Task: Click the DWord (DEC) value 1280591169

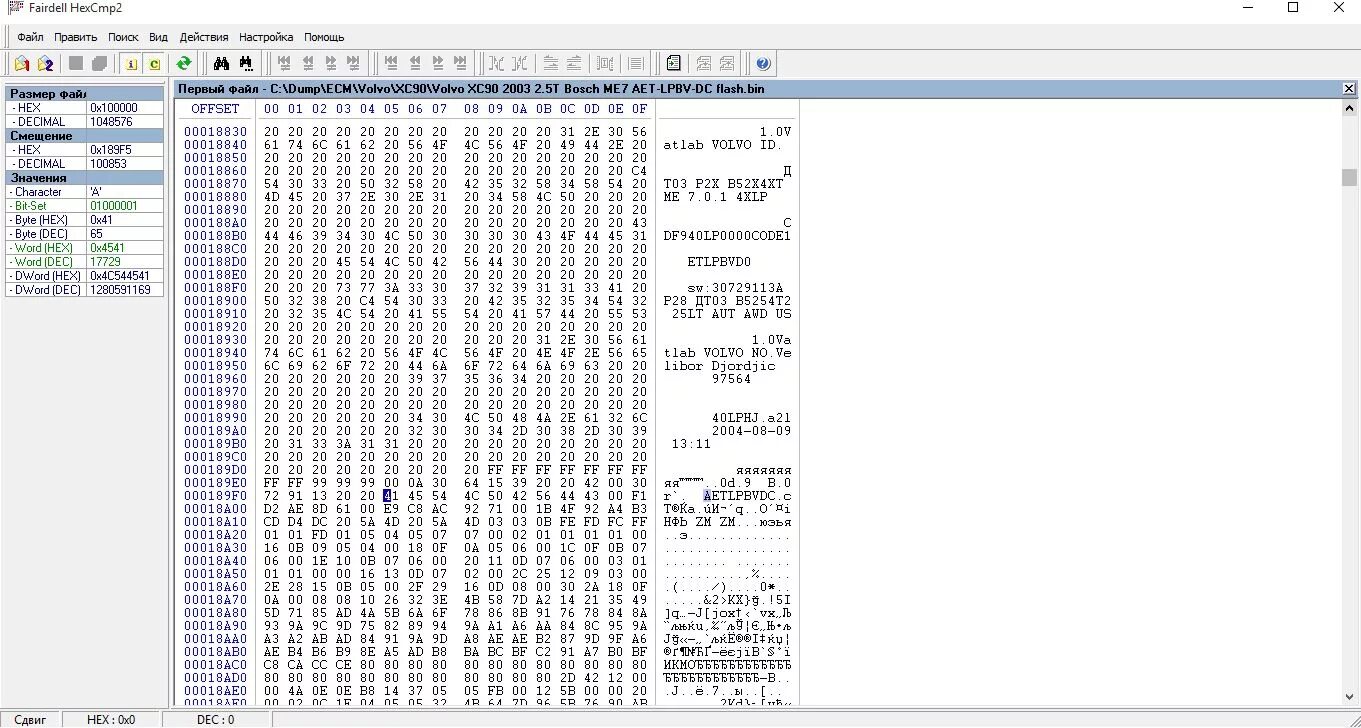Action: (x=125, y=290)
